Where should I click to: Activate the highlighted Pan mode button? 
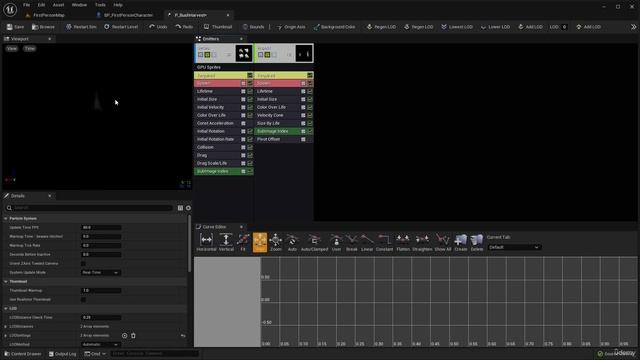(x=260, y=242)
